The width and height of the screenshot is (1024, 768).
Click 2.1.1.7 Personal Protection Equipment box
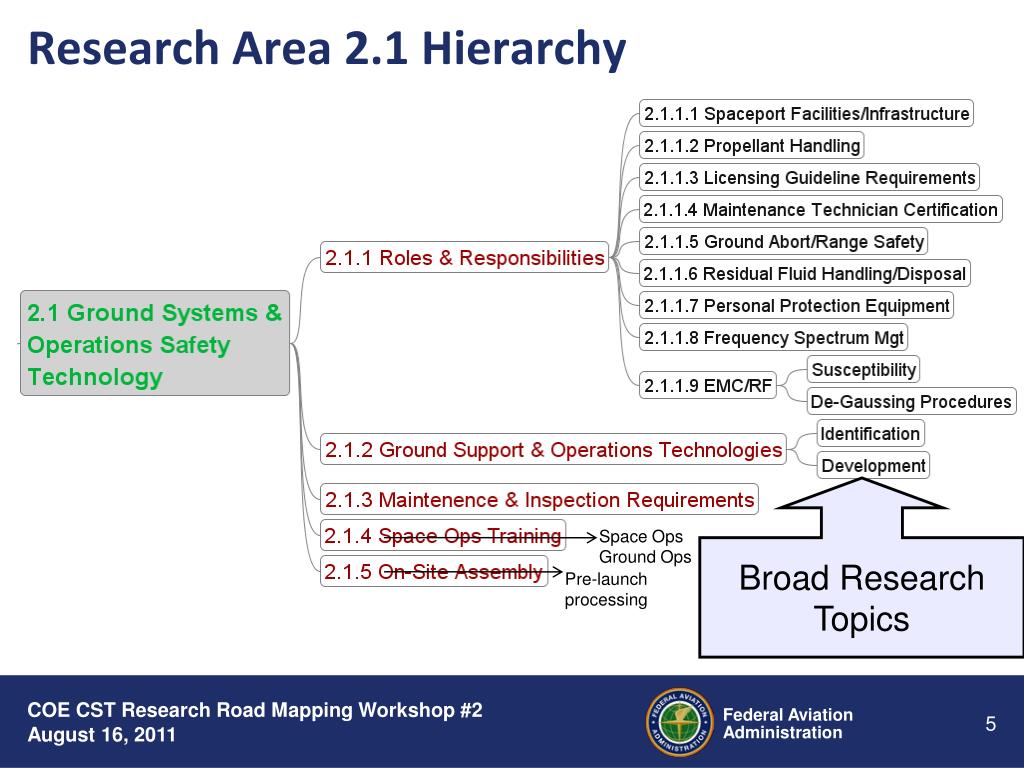pos(796,305)
